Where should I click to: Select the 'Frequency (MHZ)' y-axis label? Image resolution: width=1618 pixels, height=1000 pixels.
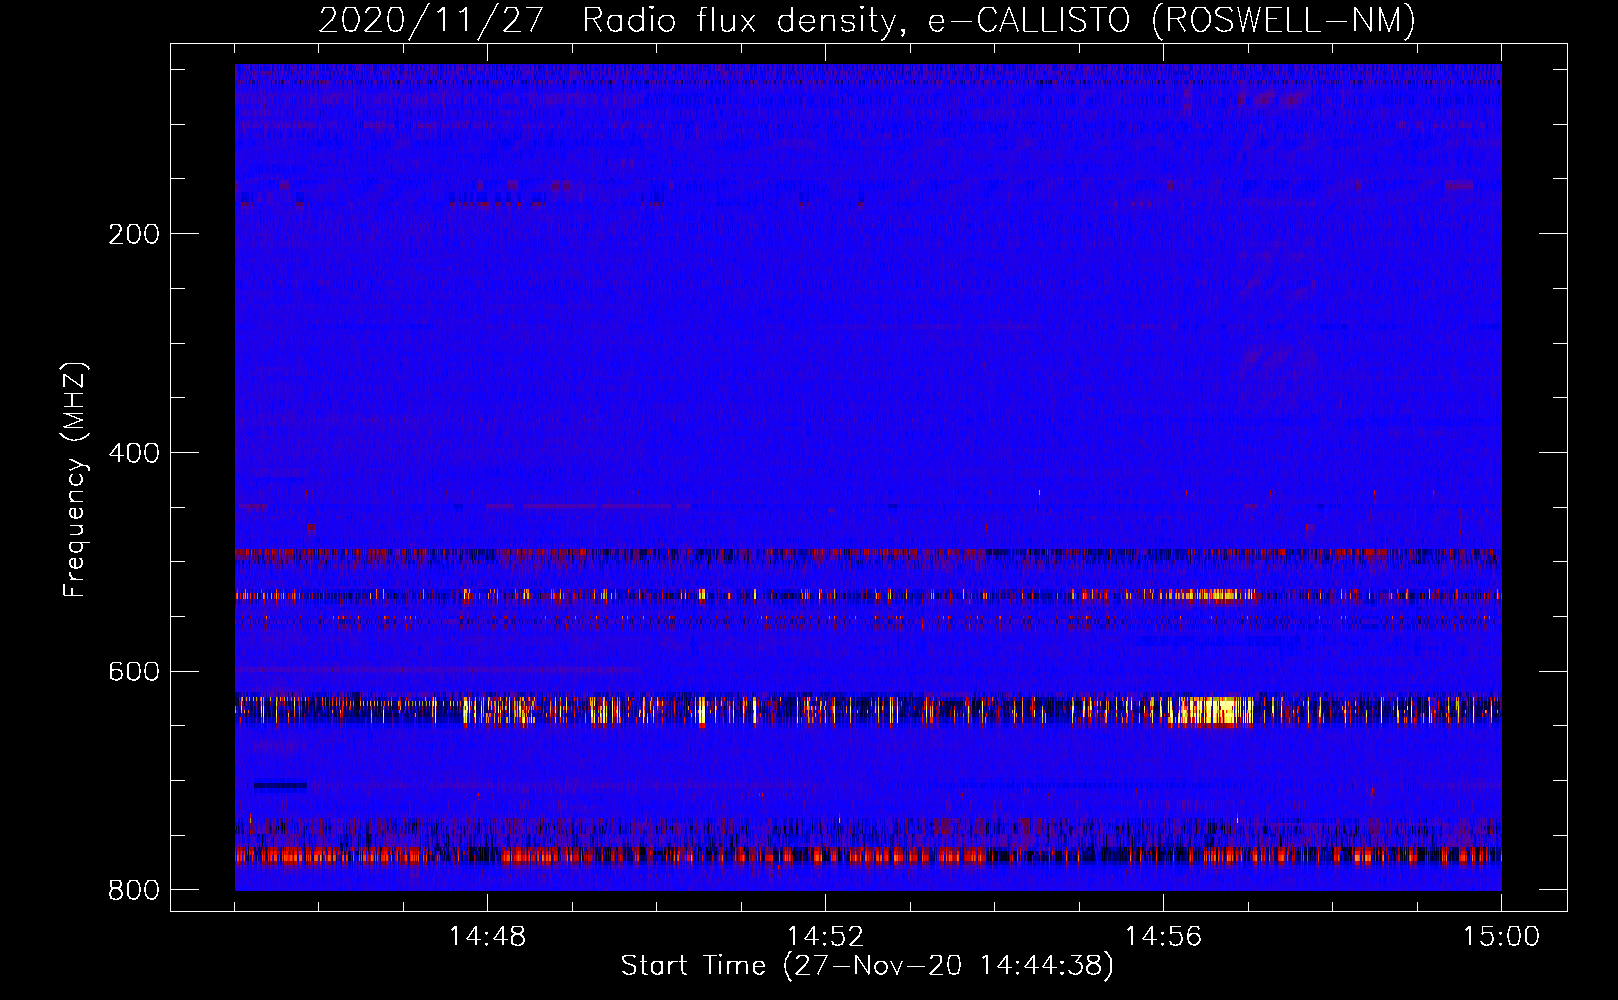click(x=75, y=480)
